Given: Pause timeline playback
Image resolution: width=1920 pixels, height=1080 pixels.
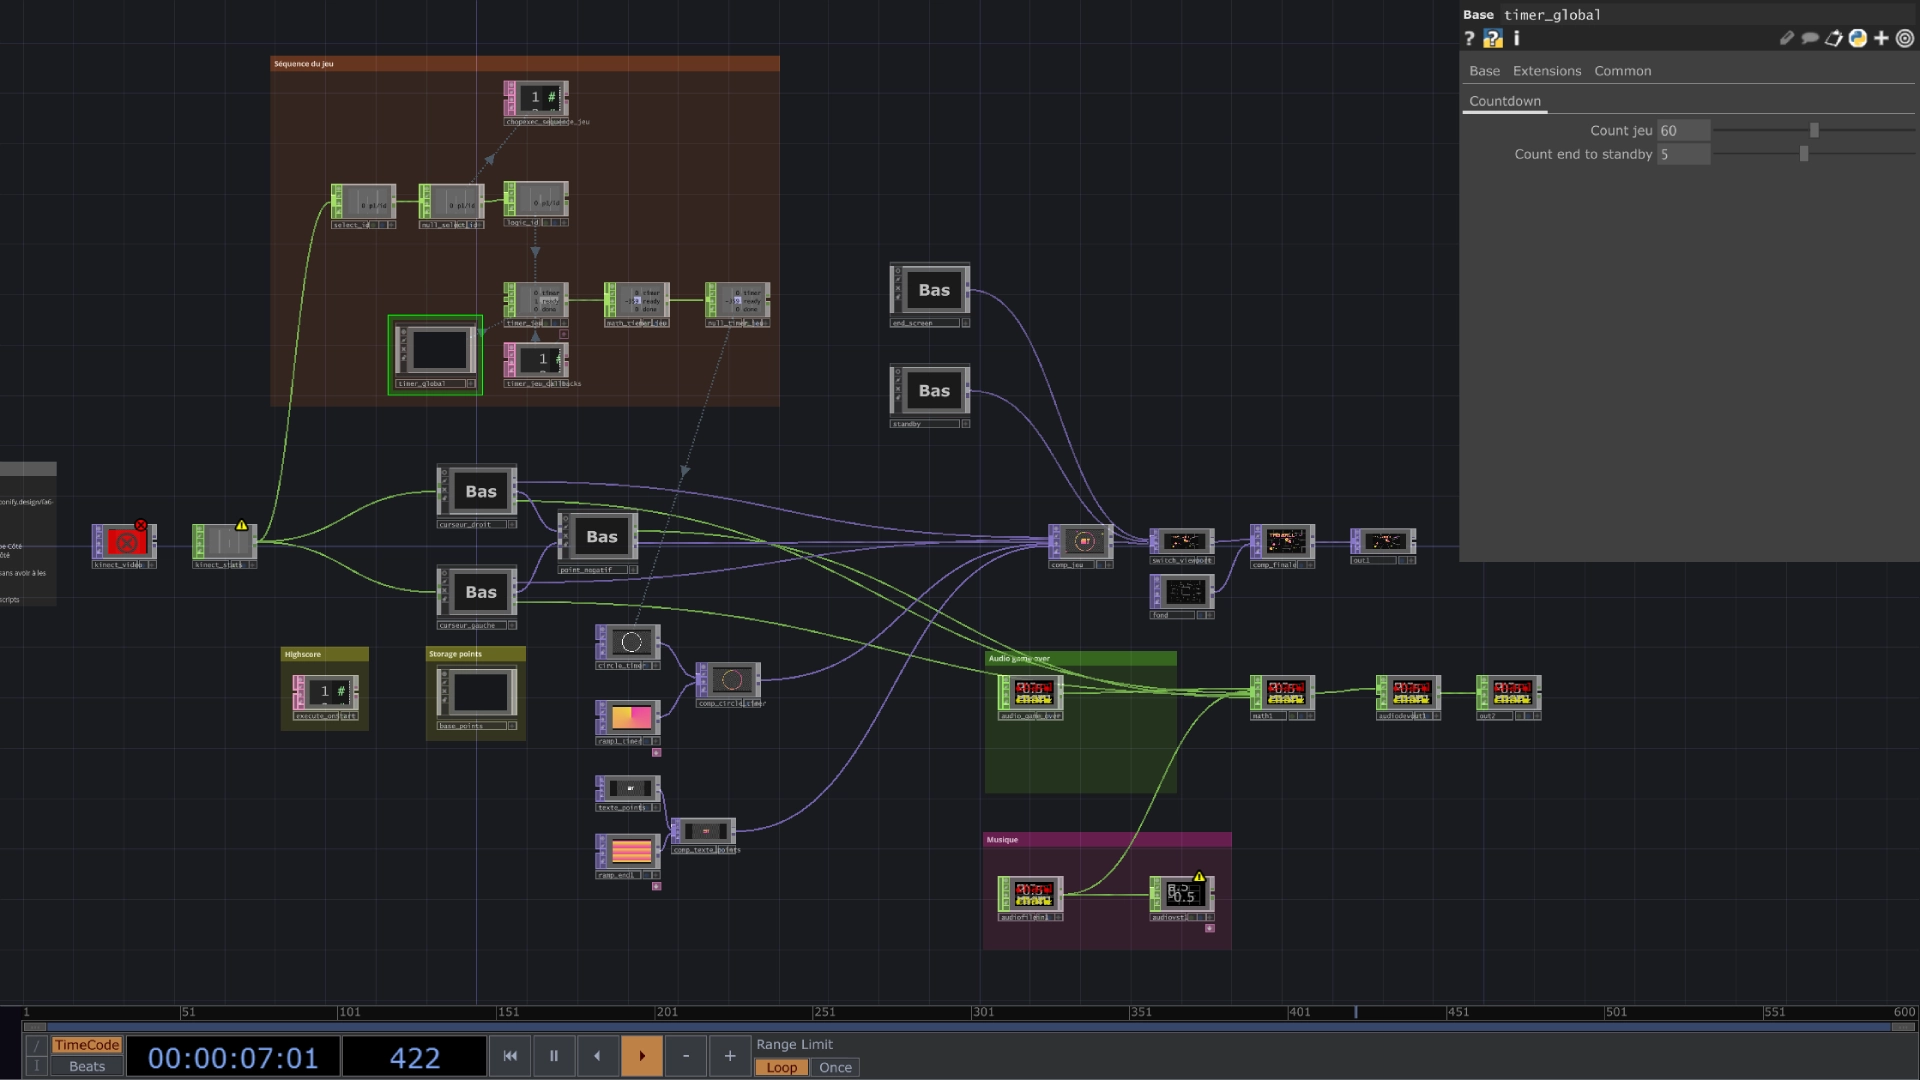Looking at the screenshot, I should click(553, 1056).
